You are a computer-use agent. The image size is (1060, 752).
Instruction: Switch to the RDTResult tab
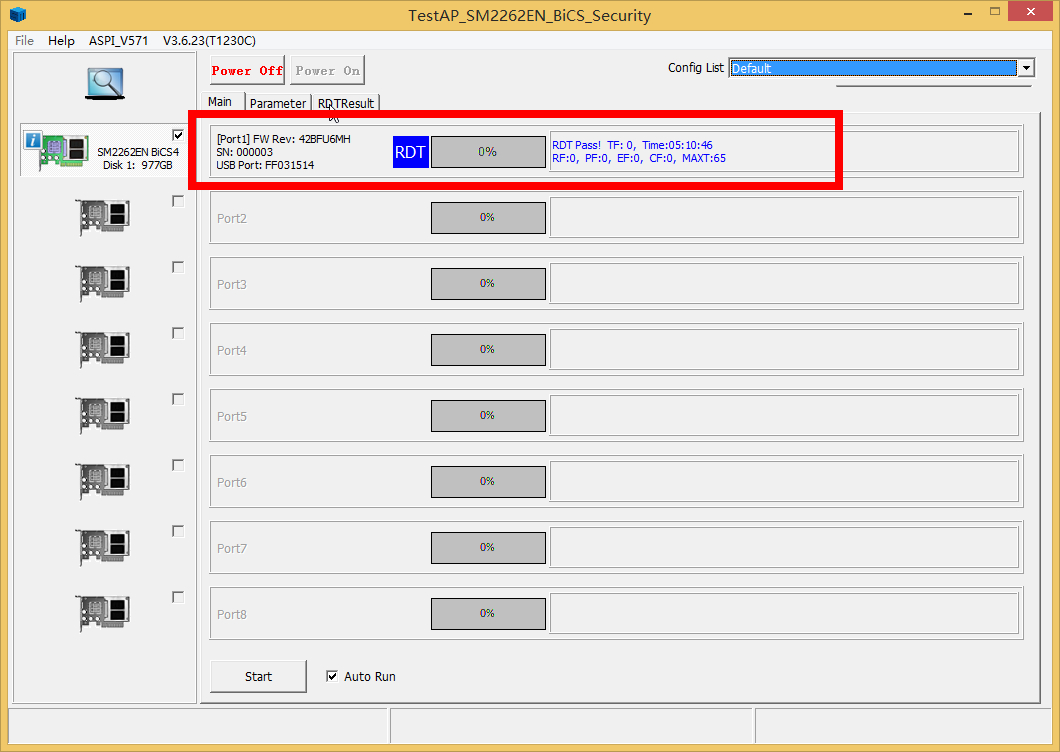click(346, 103)
